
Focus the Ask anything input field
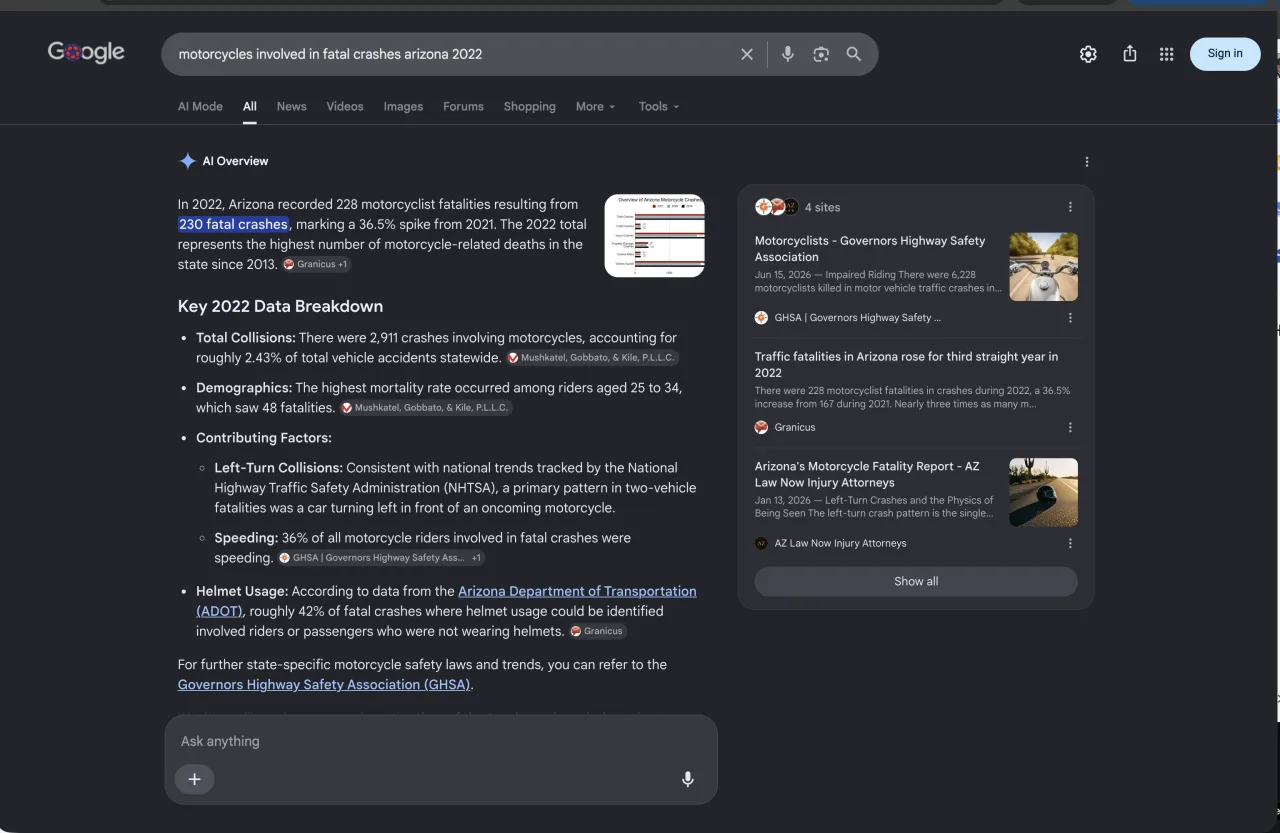(440, 741)
